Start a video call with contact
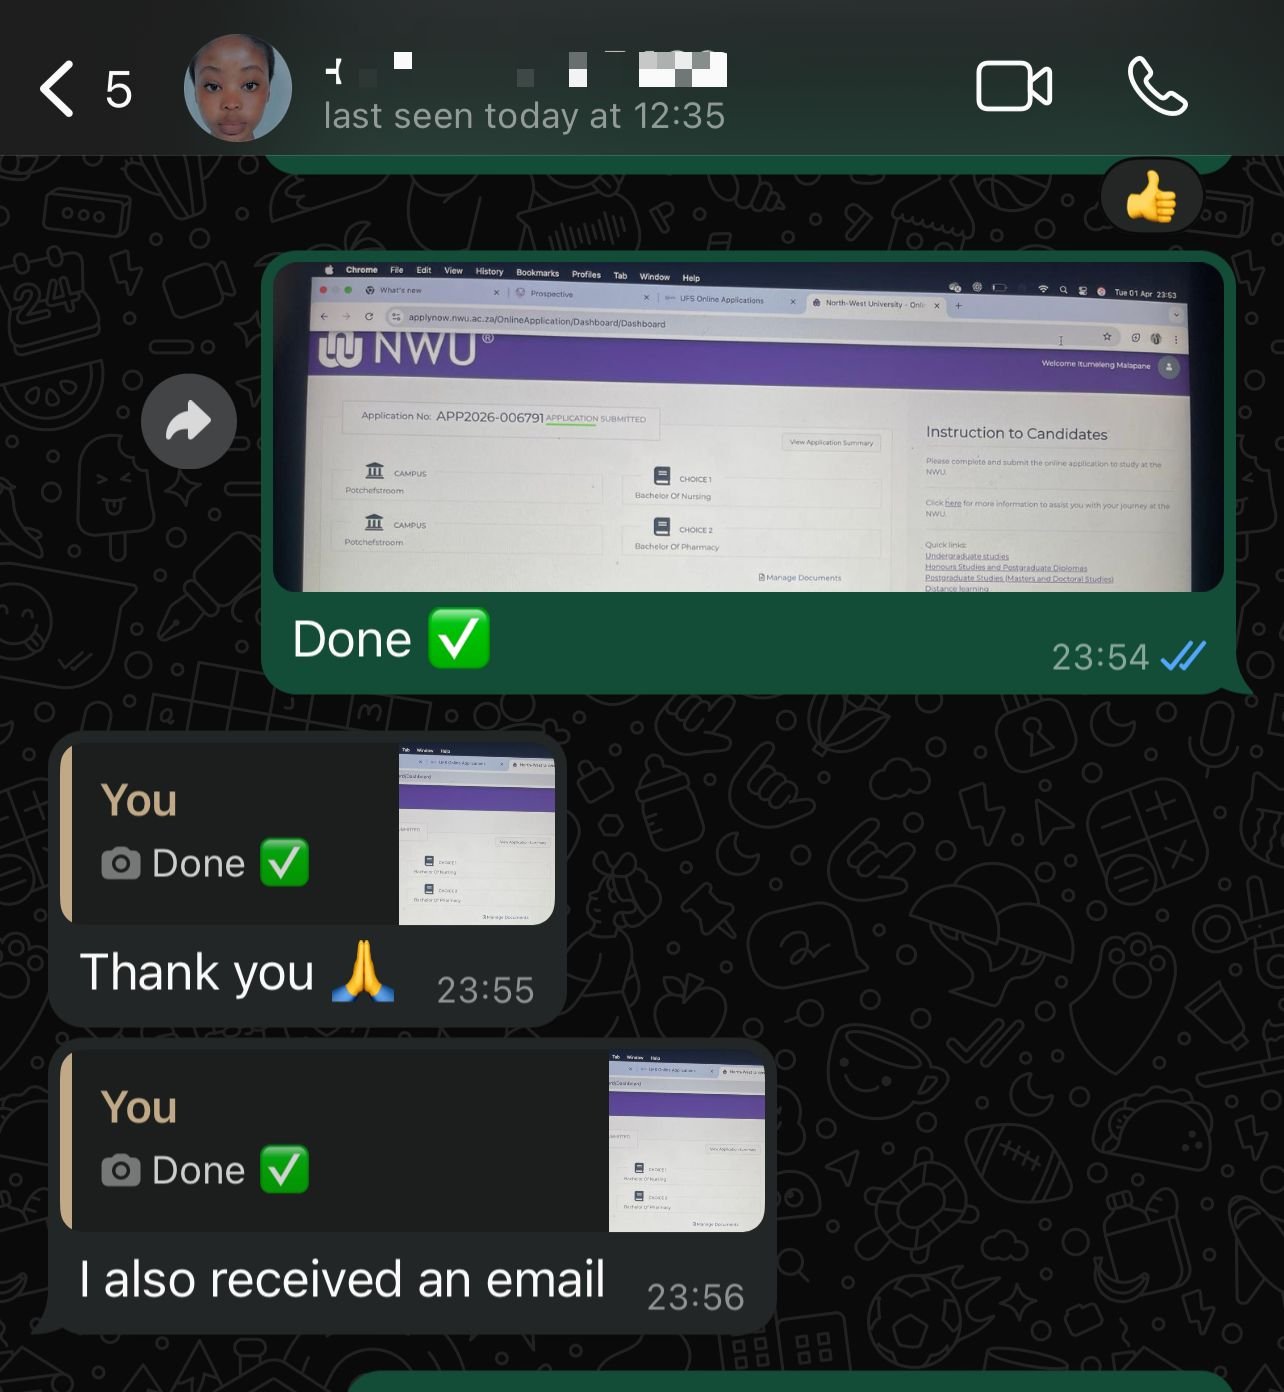This screenshot has width=1284, height=1392. [1013, 87]
